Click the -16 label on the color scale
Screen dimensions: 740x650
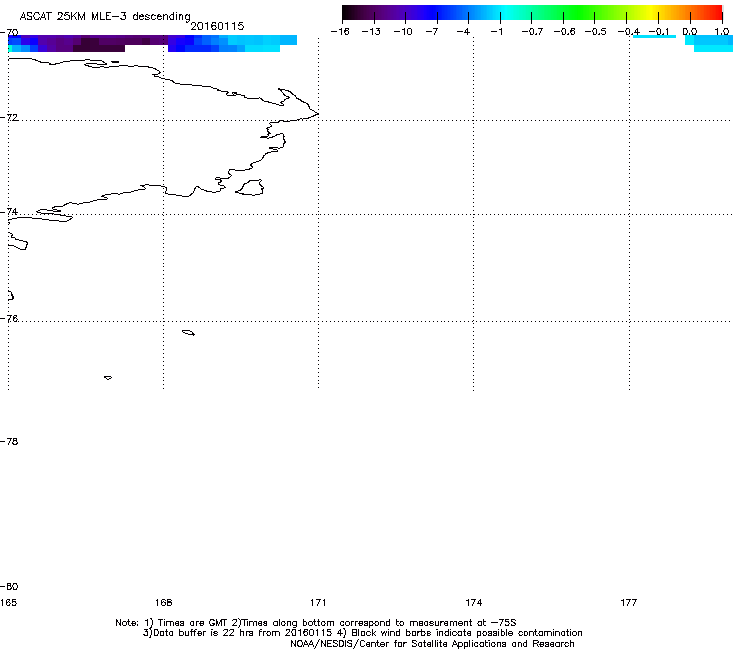340,32
